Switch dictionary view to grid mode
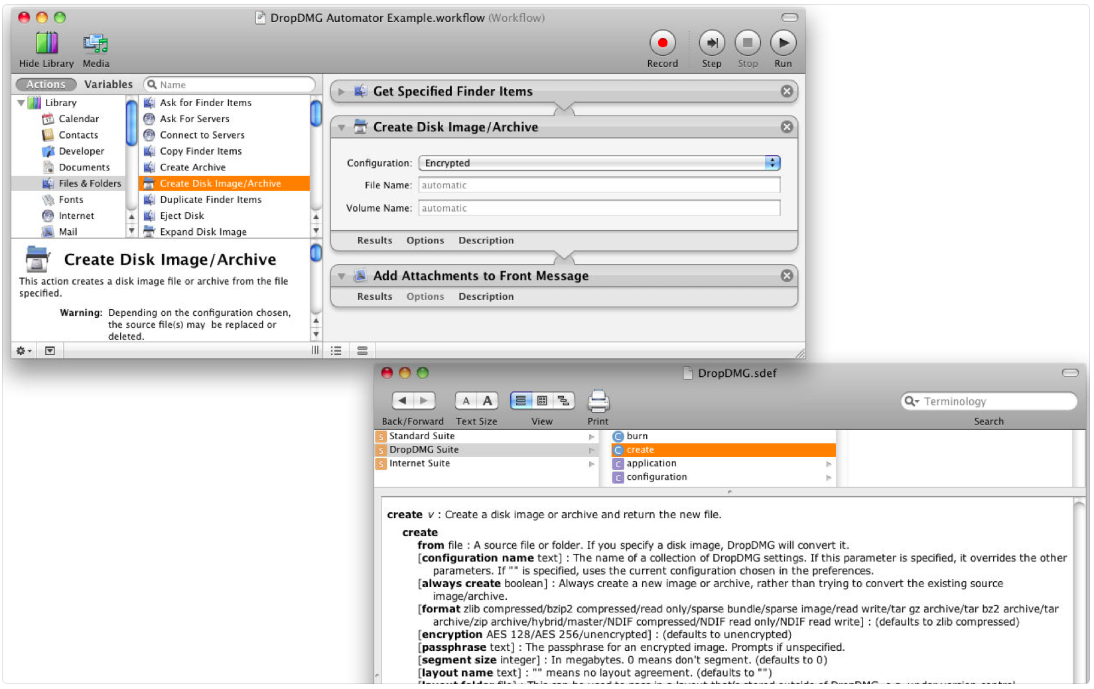 542,400
